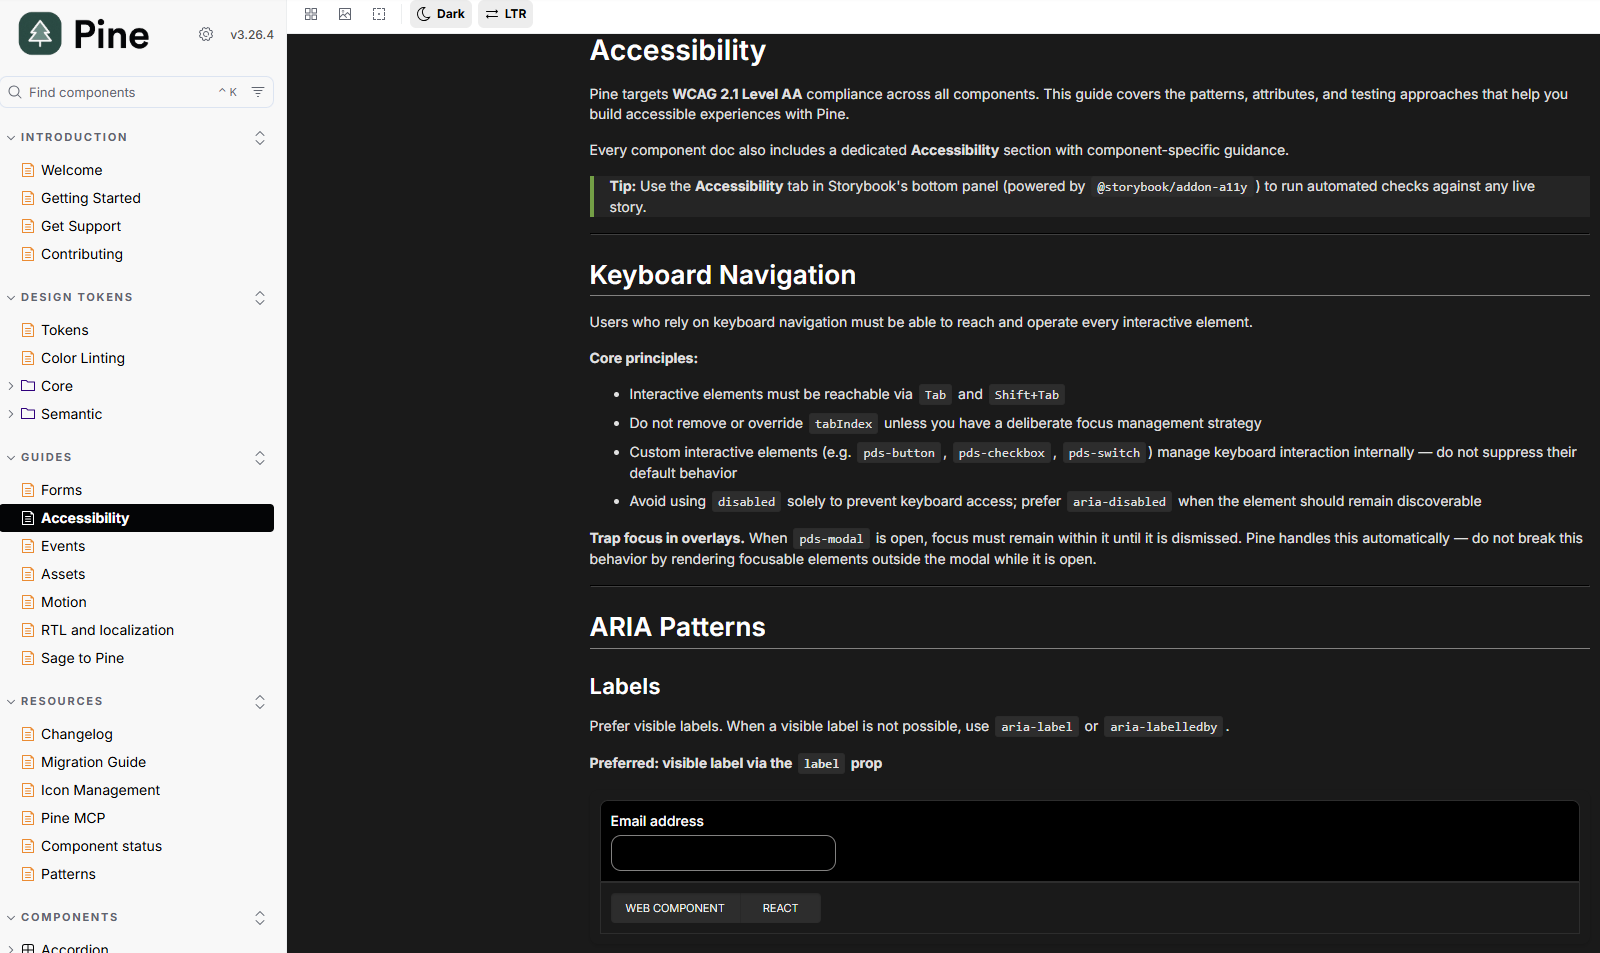Click the Labels subheading
Screen dimensions: 1600x953
pyautogui.click(x=624, y=686)
